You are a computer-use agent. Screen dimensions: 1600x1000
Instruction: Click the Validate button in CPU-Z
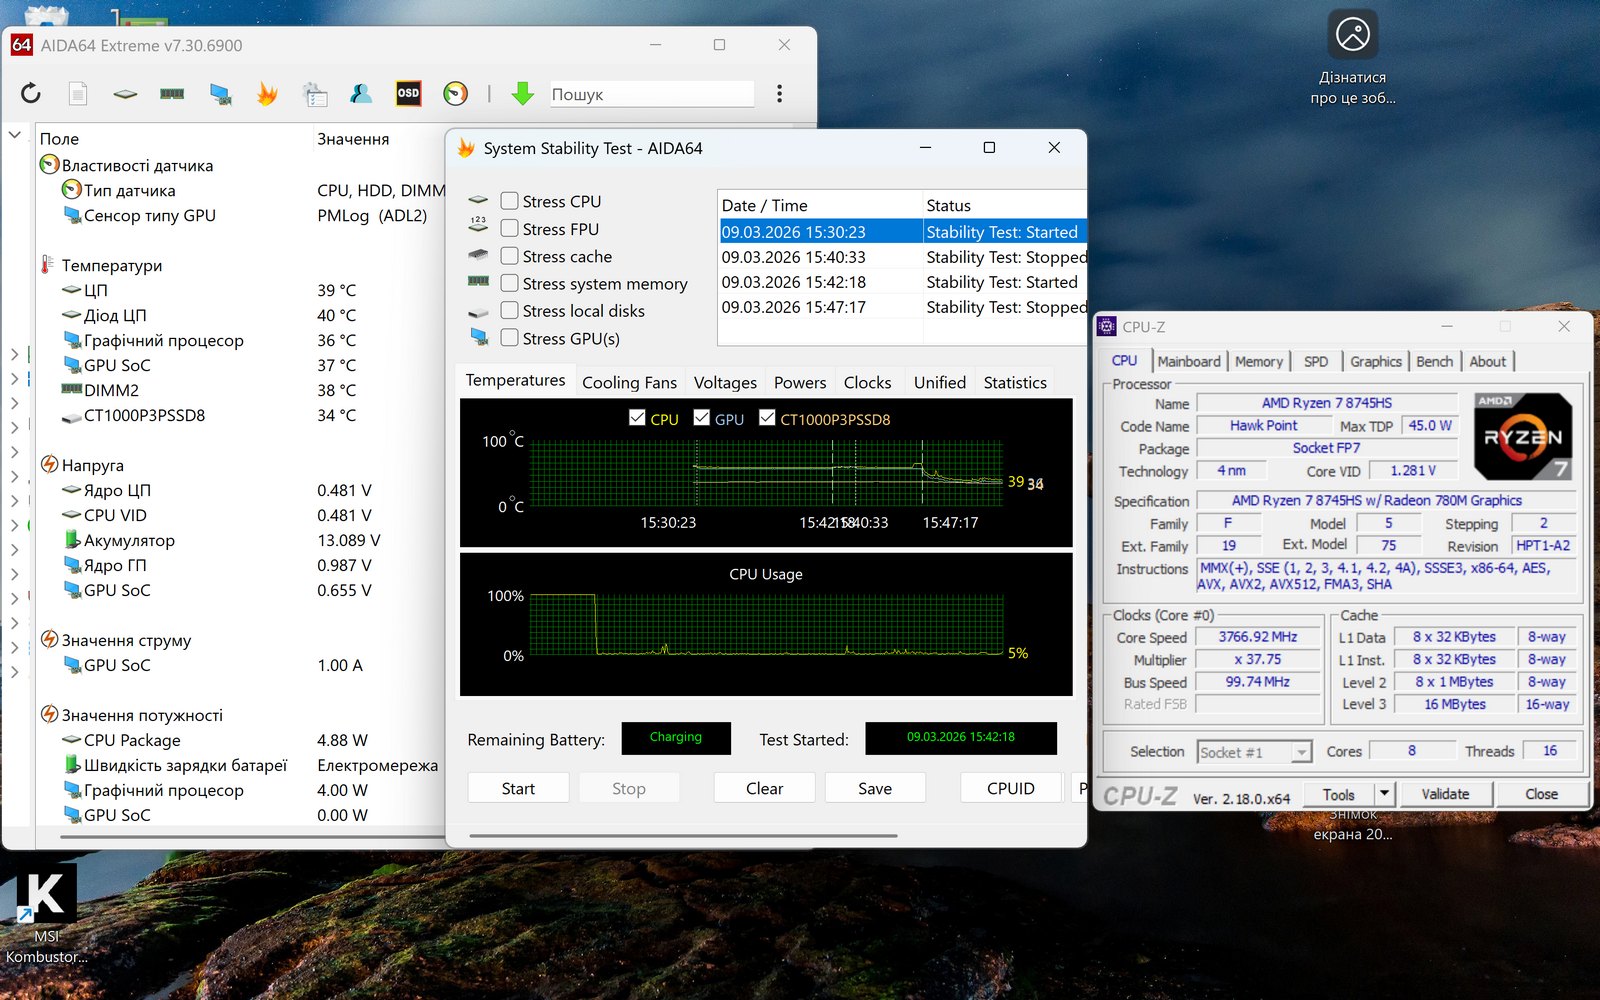pos(1445,794)
